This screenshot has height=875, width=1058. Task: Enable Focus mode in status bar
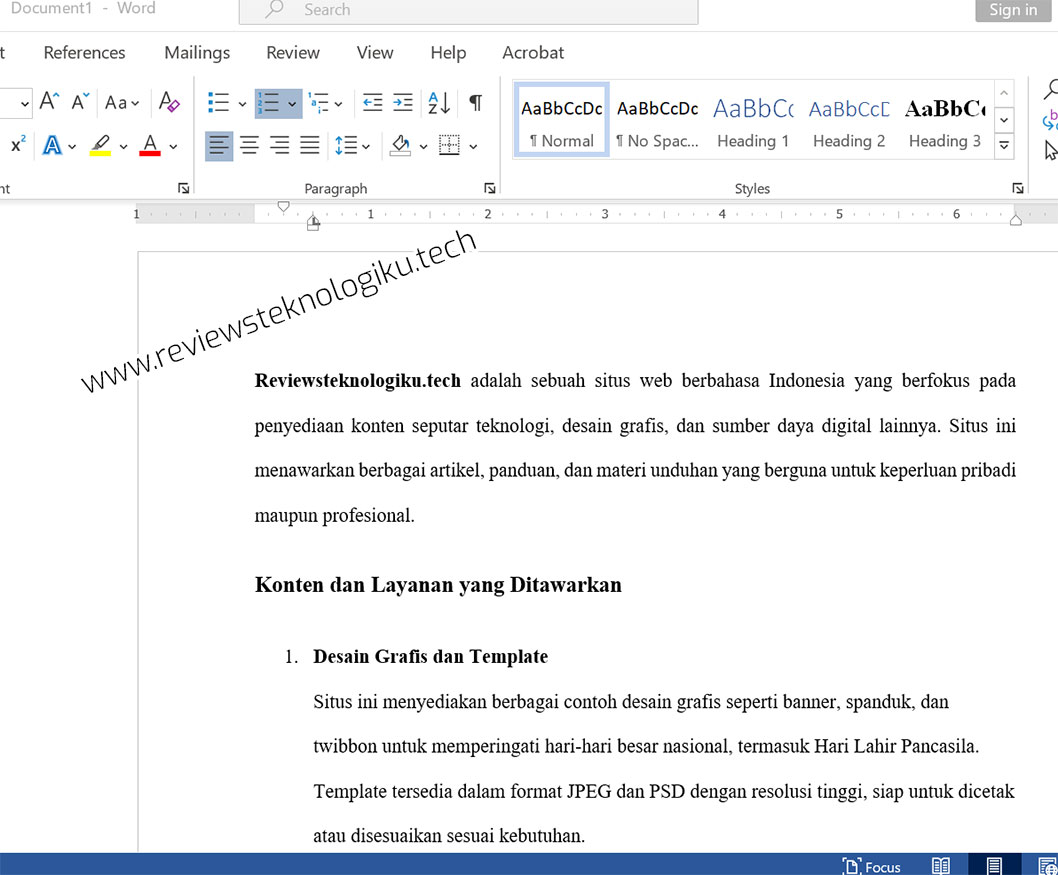click(x=871, y=866)
